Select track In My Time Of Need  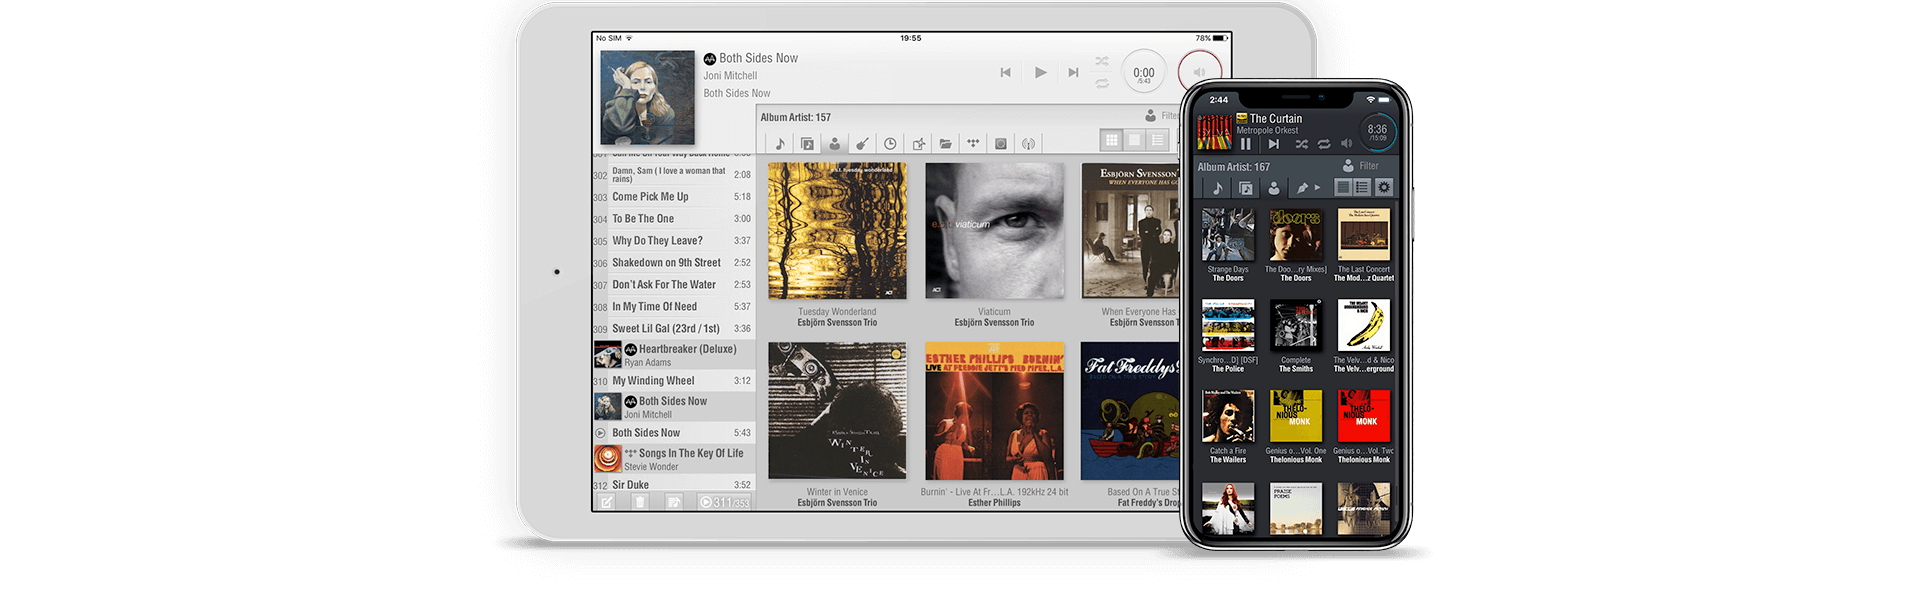(x=673, y=307)
